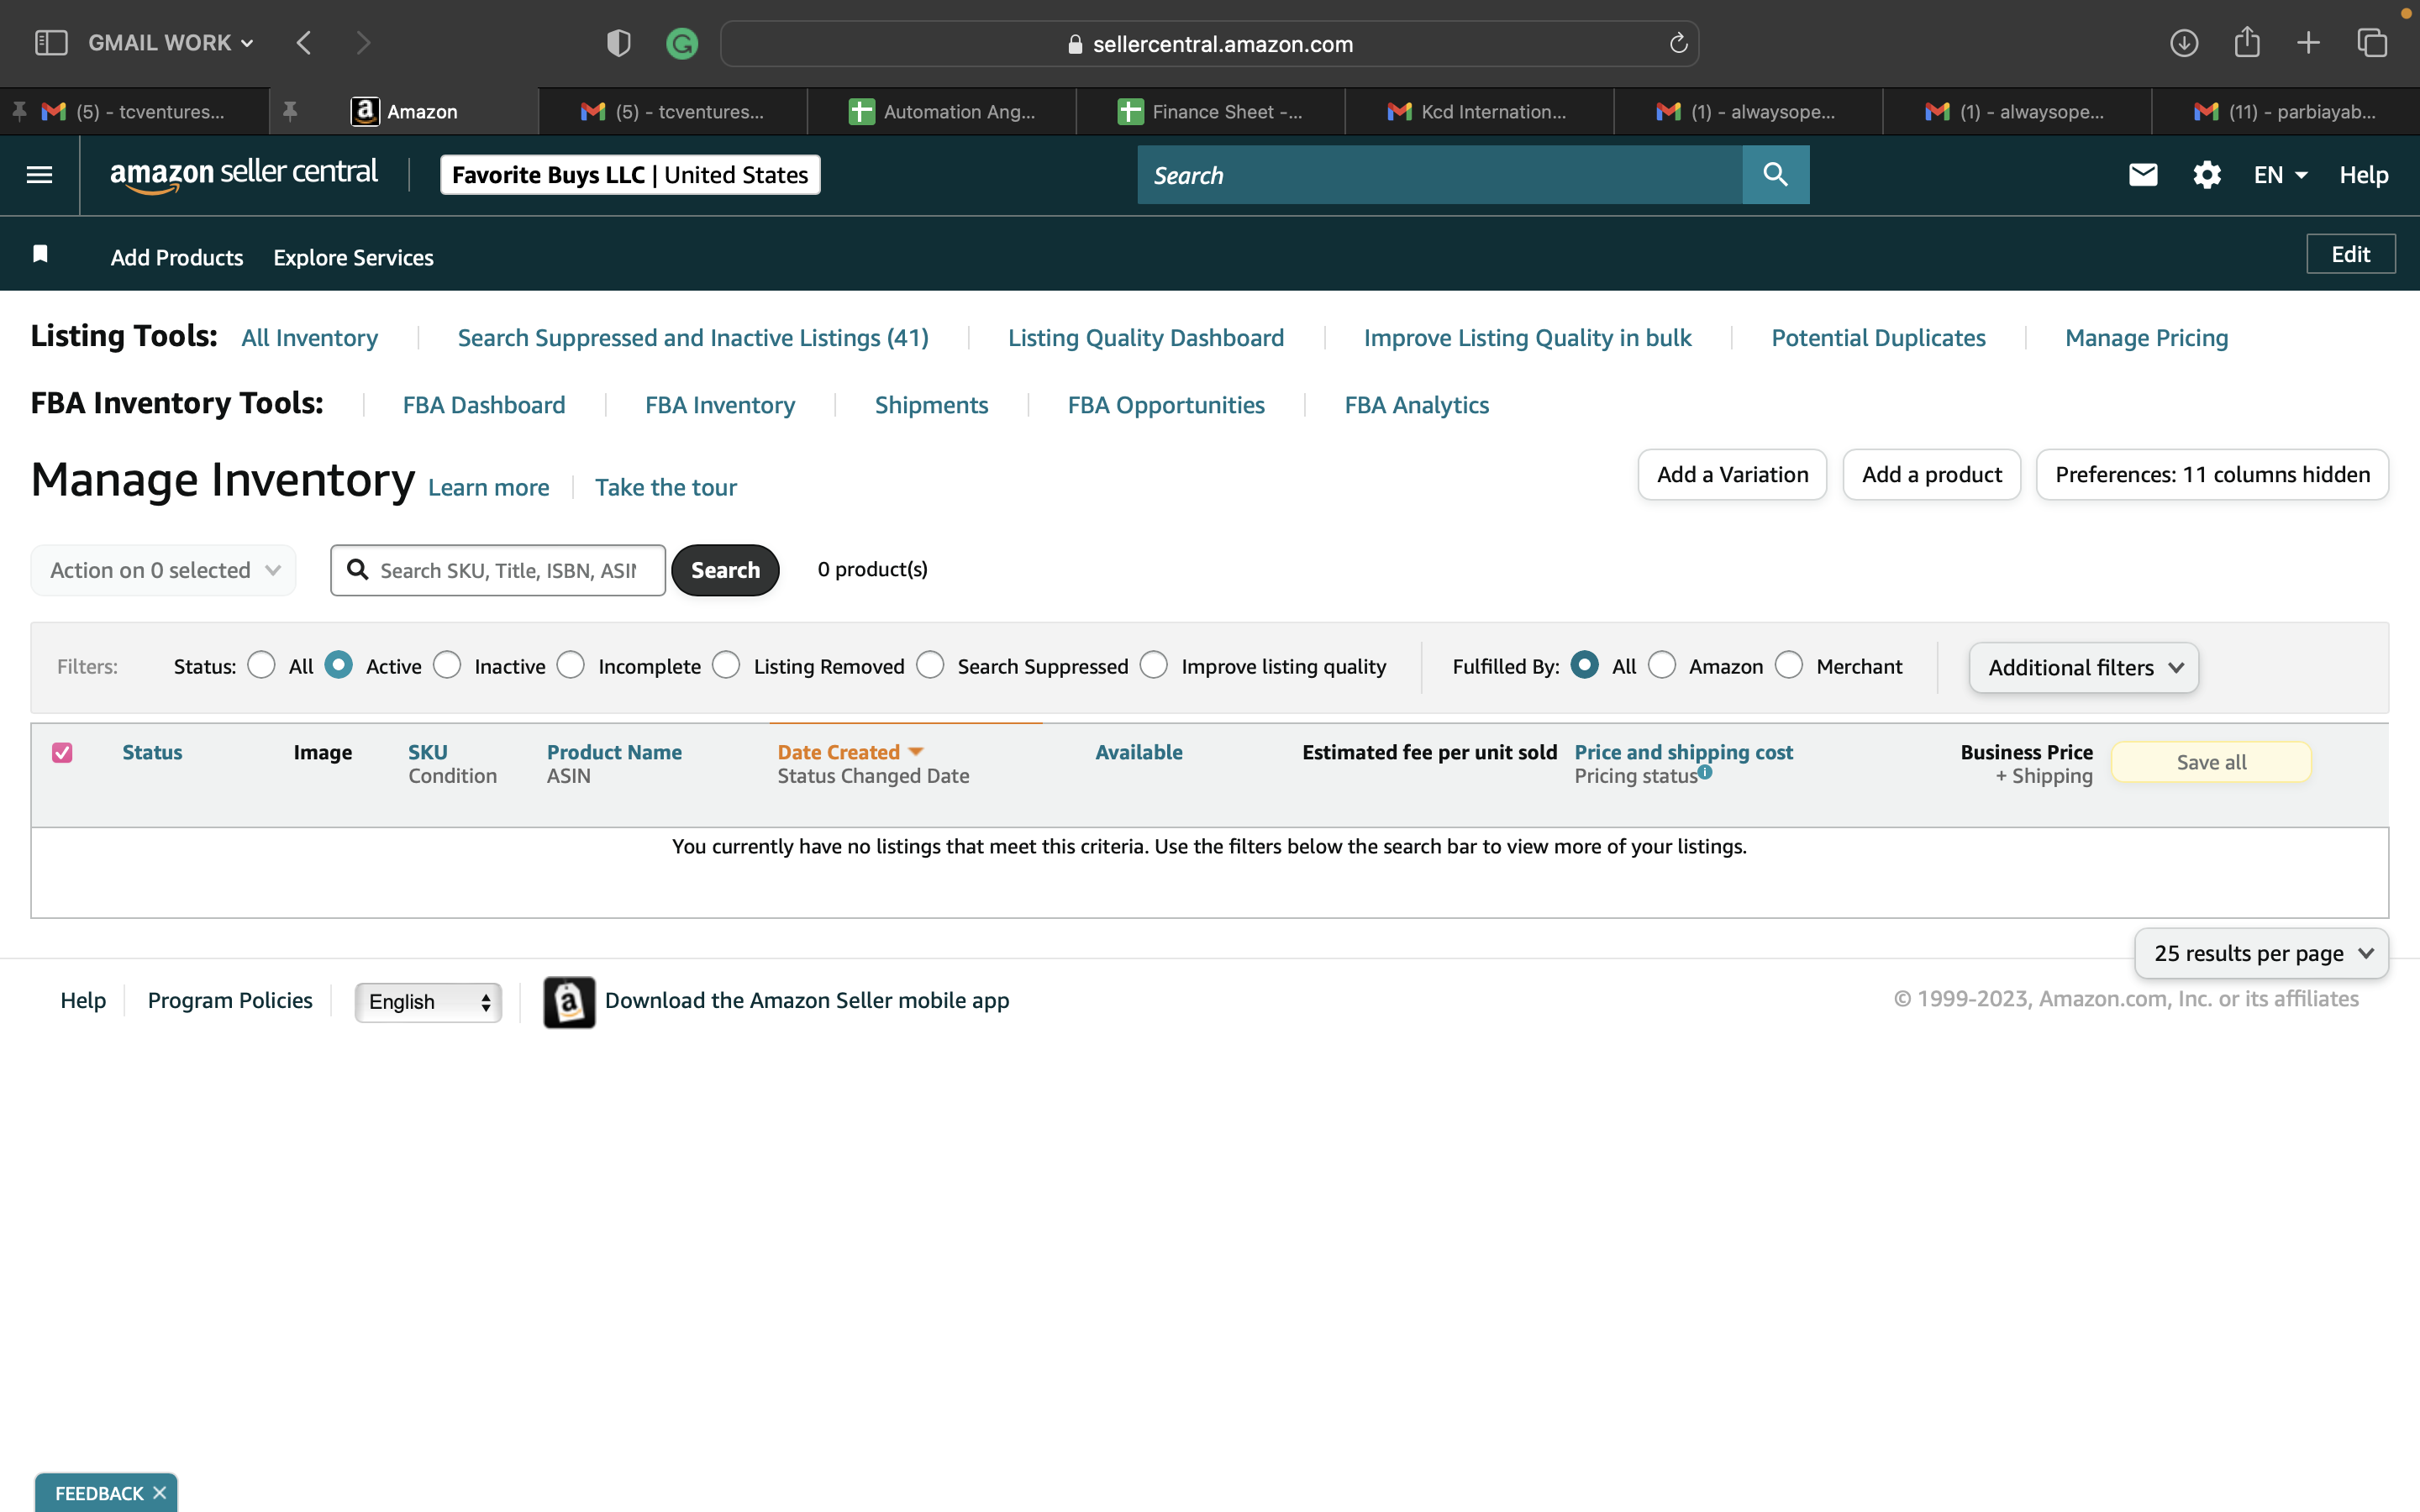The image size is (2420, 1512).
Task: Select the Listing Removed radio button
Action: click(x=726, y=665)
